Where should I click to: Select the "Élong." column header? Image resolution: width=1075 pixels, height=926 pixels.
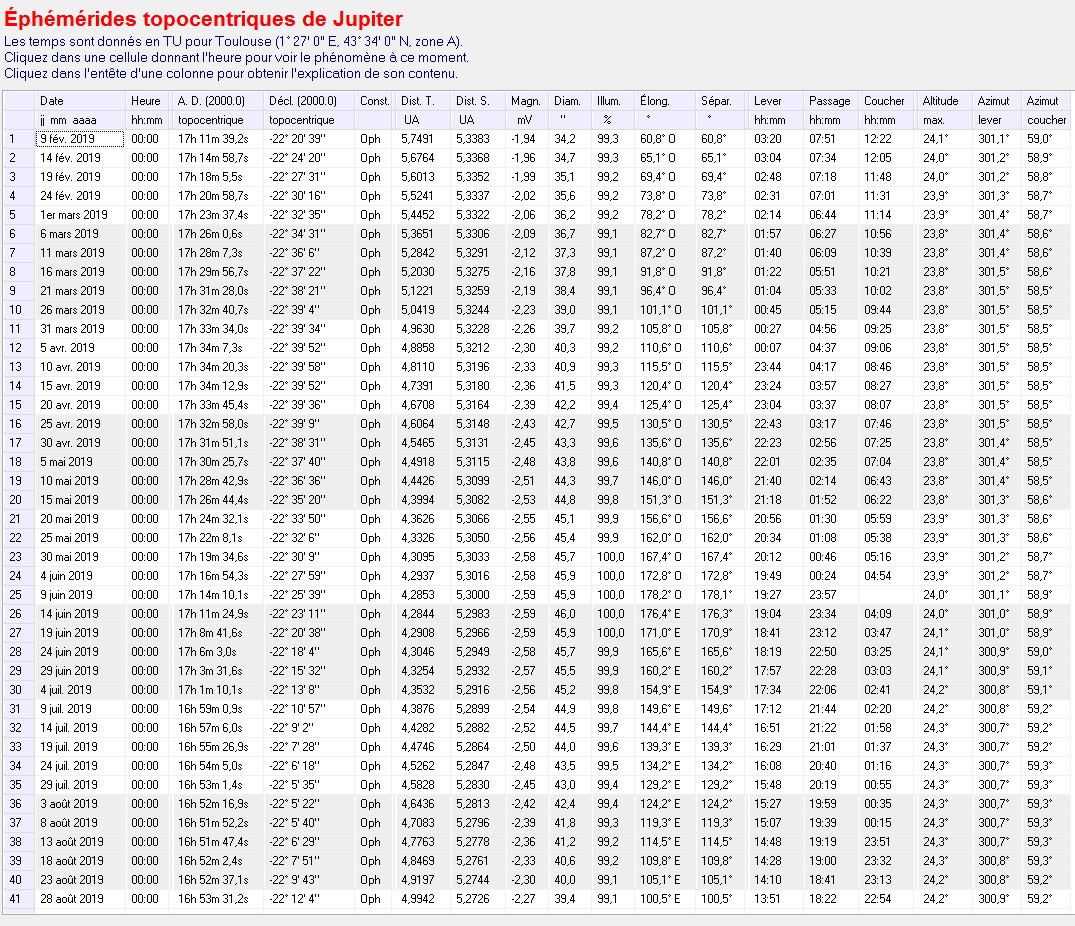tap(655, 101)
